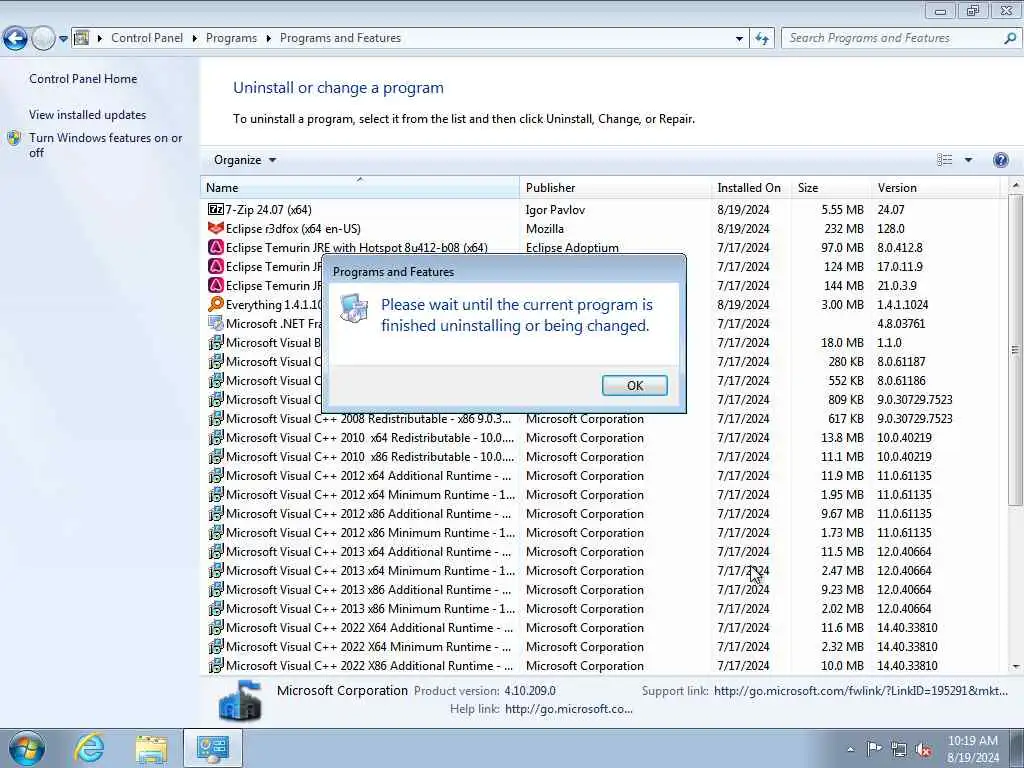Open the recent pages dropdown arrow
The height and width of the screenshot is (768, 1024).
(x=63, y=39)
